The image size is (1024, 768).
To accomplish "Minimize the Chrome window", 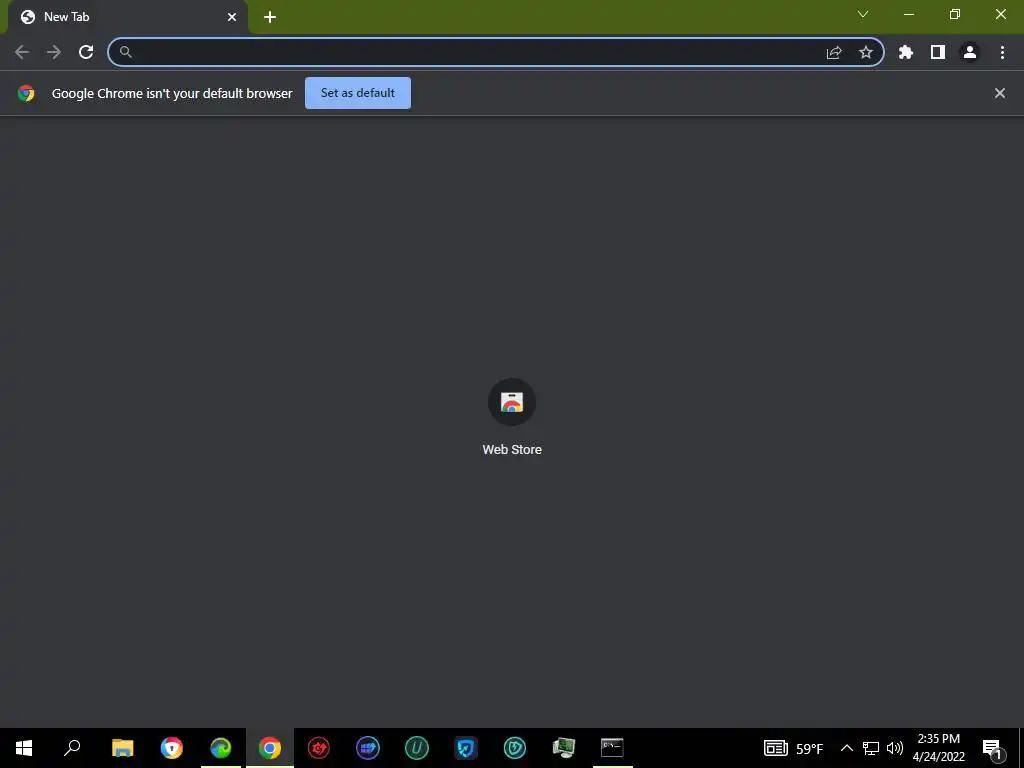I will [909, 14].
